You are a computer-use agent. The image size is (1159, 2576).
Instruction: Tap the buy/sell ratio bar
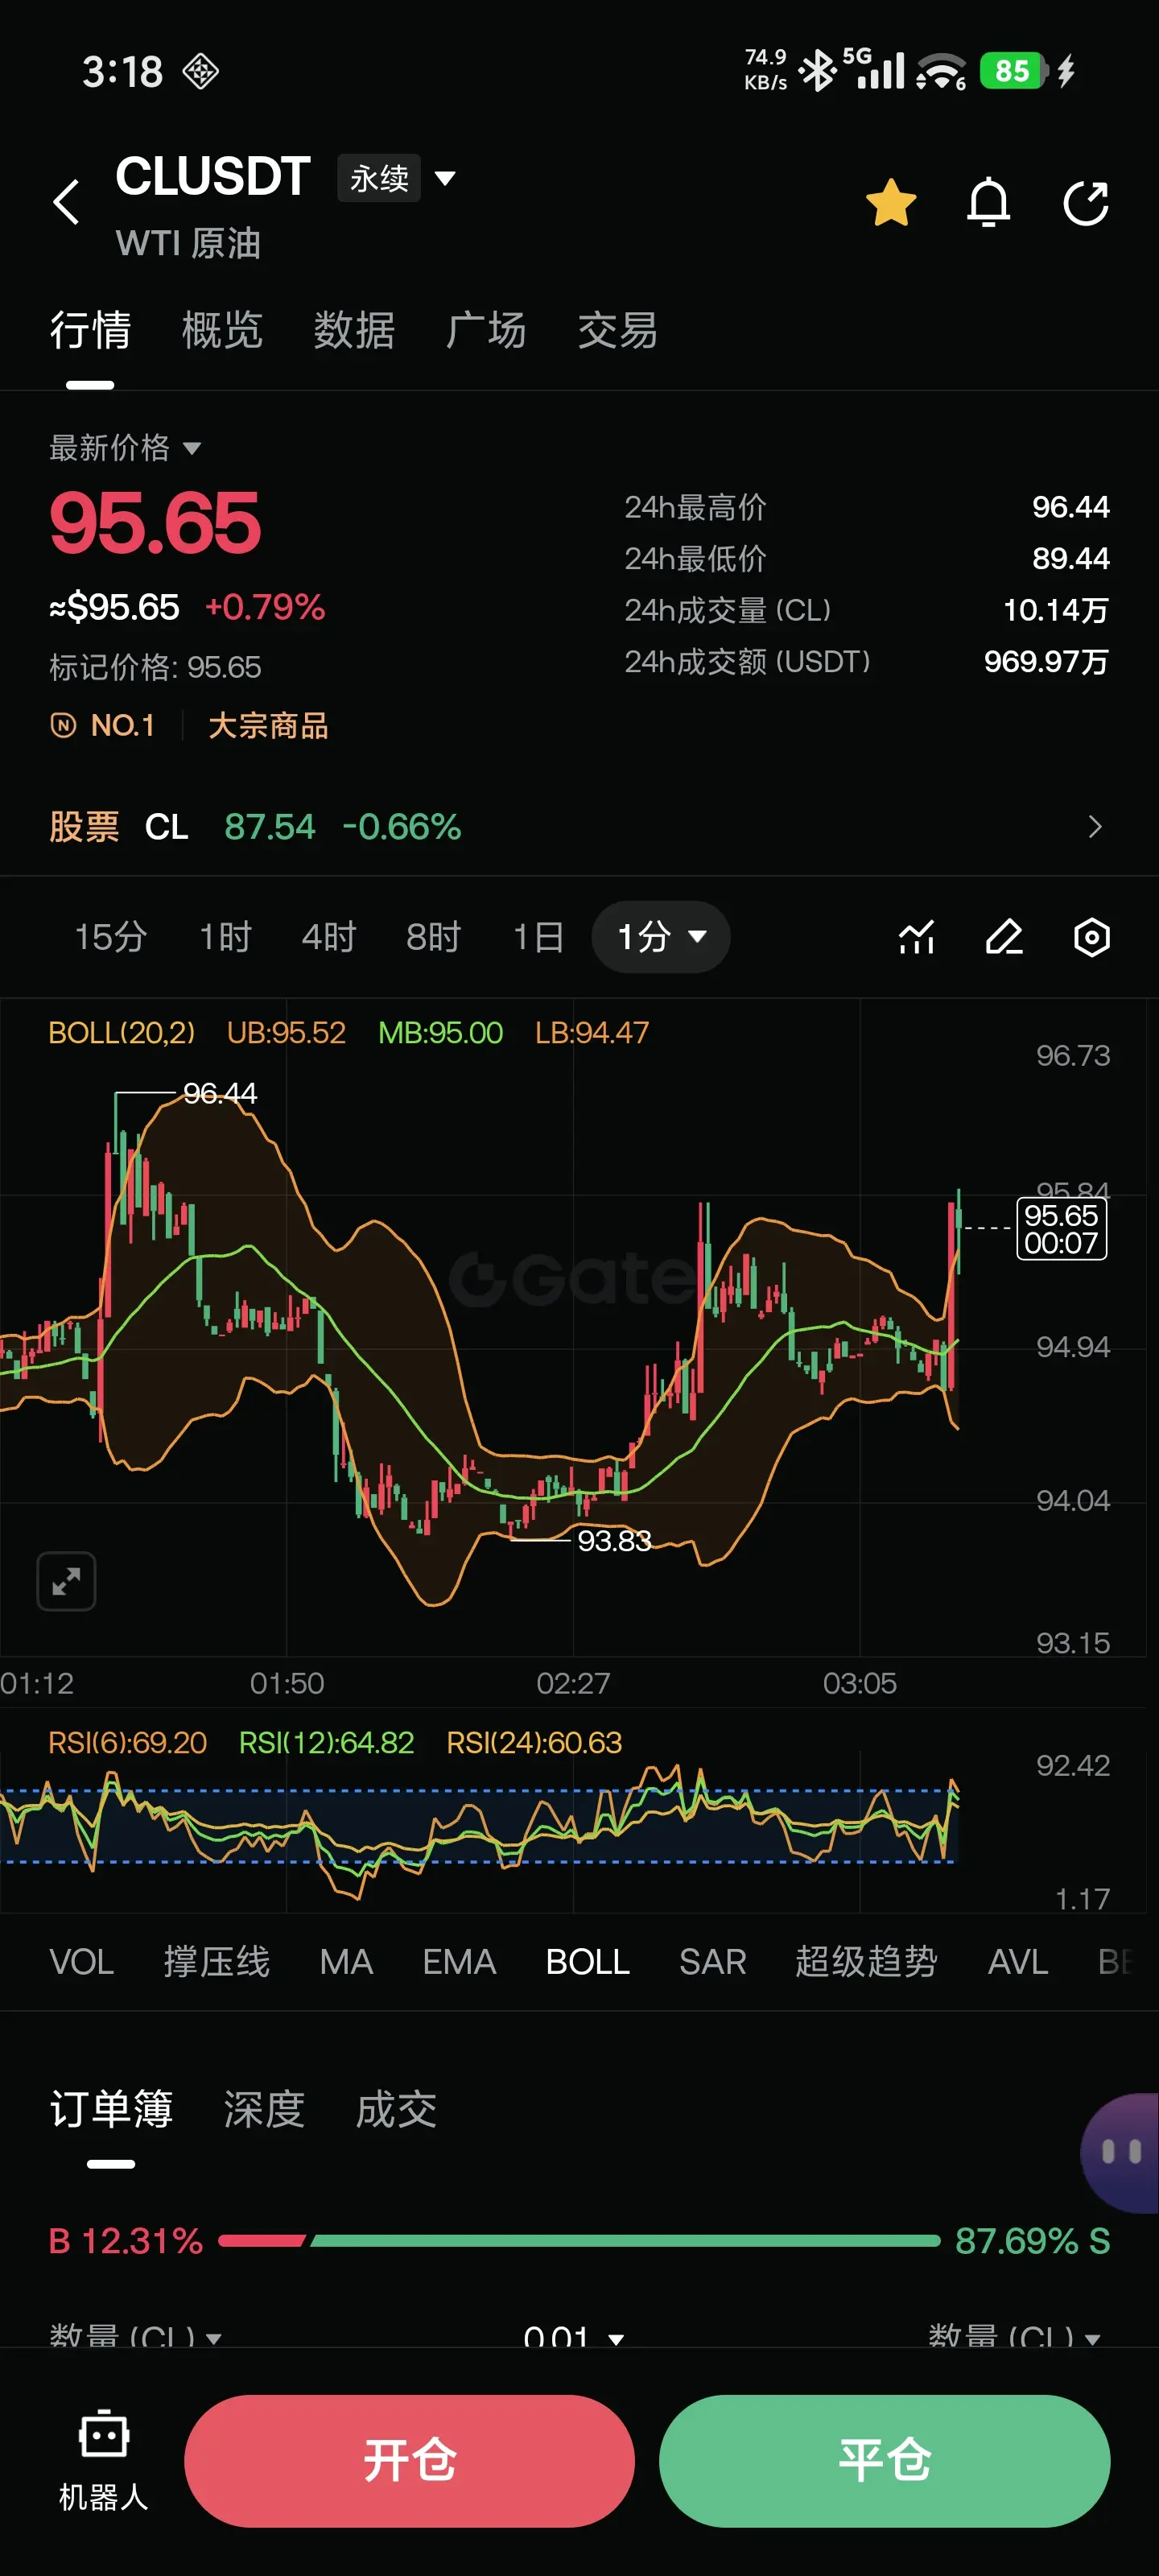pyautogui.click(x=579, y=2241)
